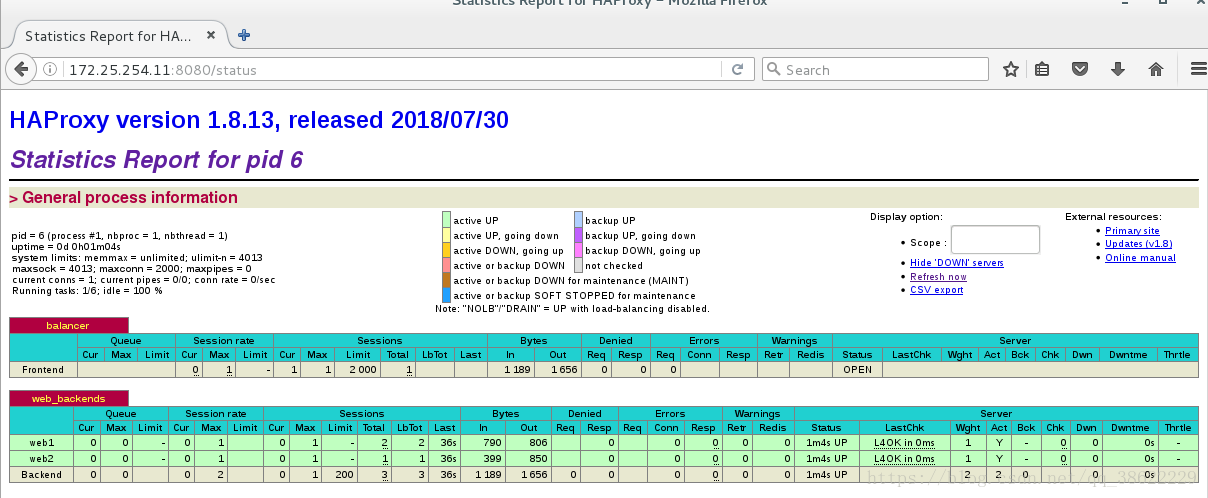
Task: Open bookmarks list icon
Action: 1042,70
